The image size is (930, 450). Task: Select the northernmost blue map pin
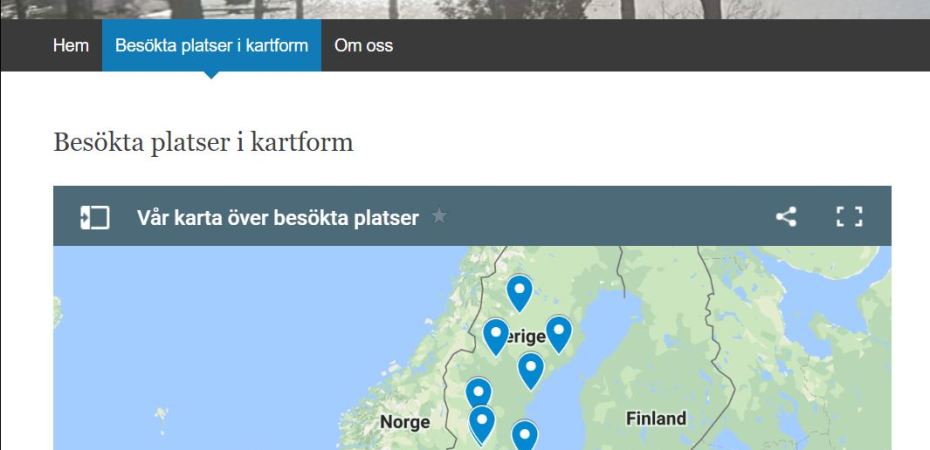click(520, 292)
